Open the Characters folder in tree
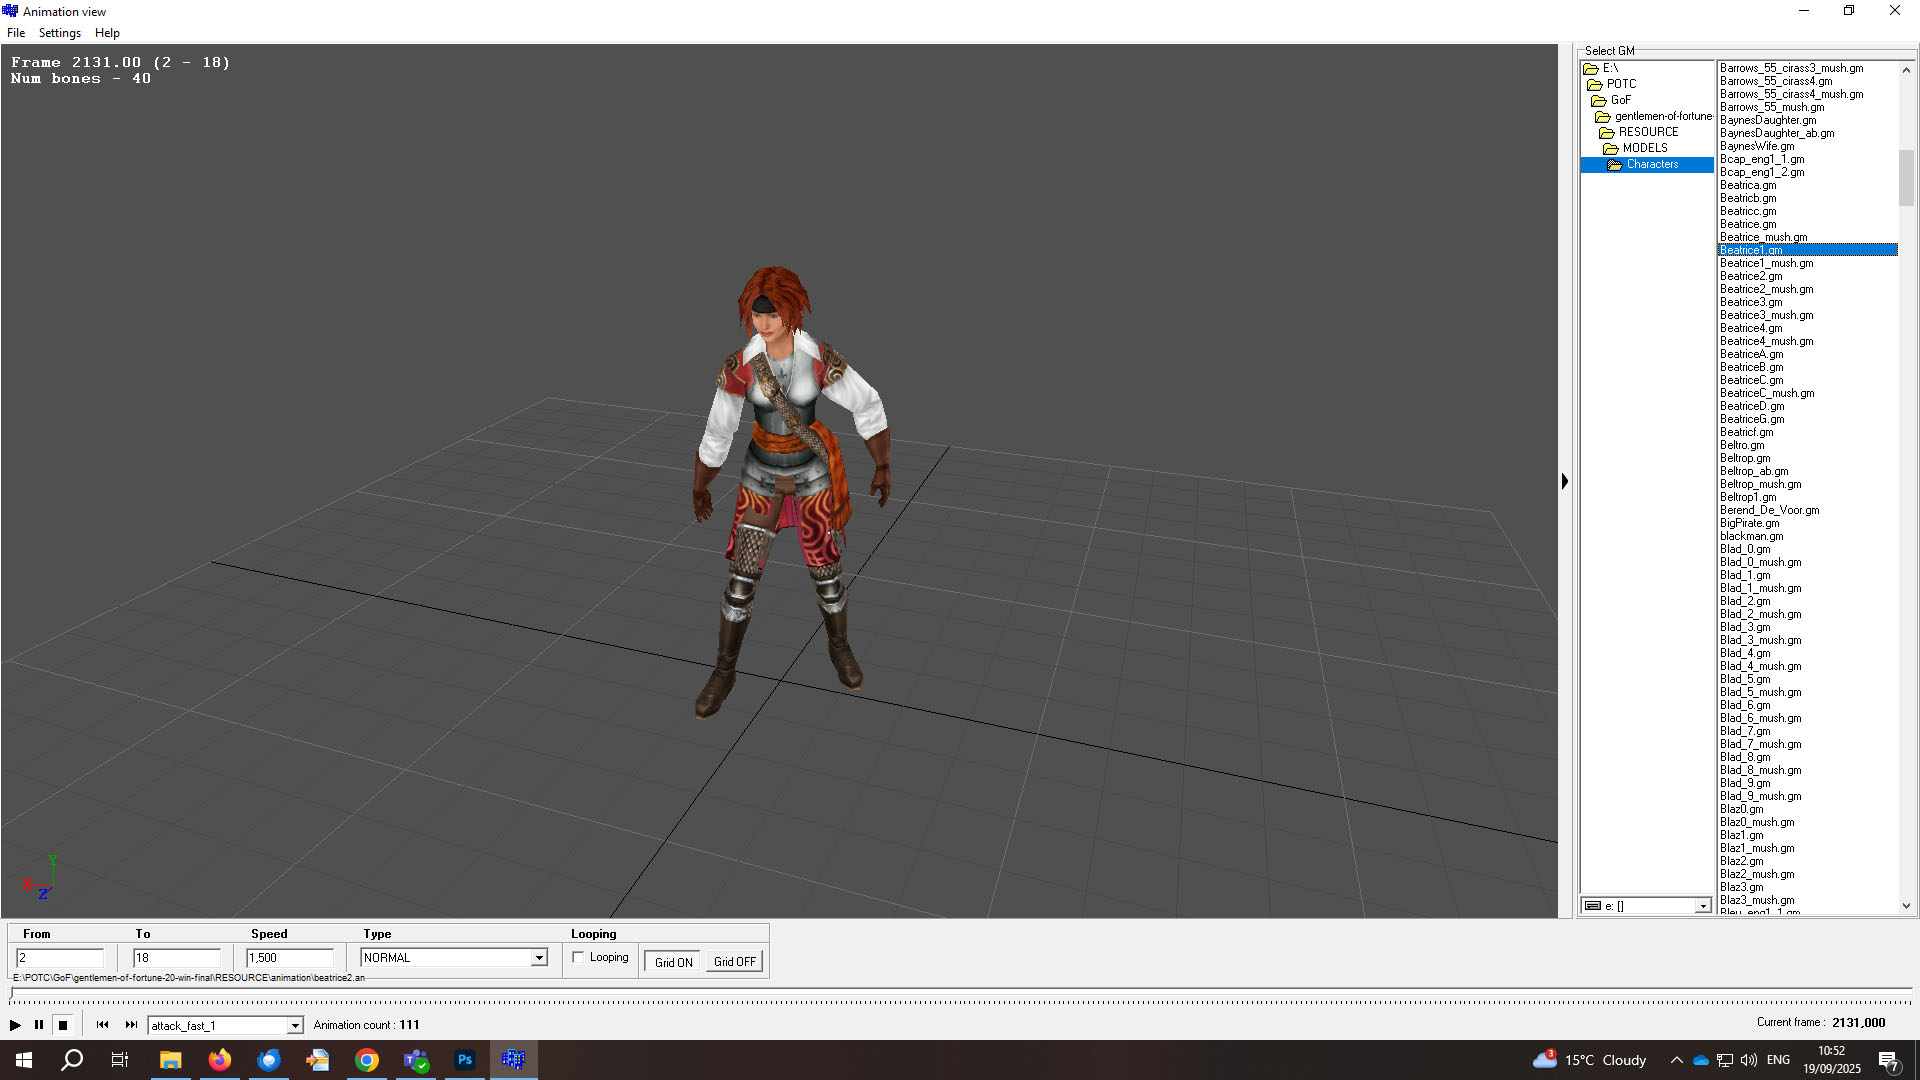 1652,164
